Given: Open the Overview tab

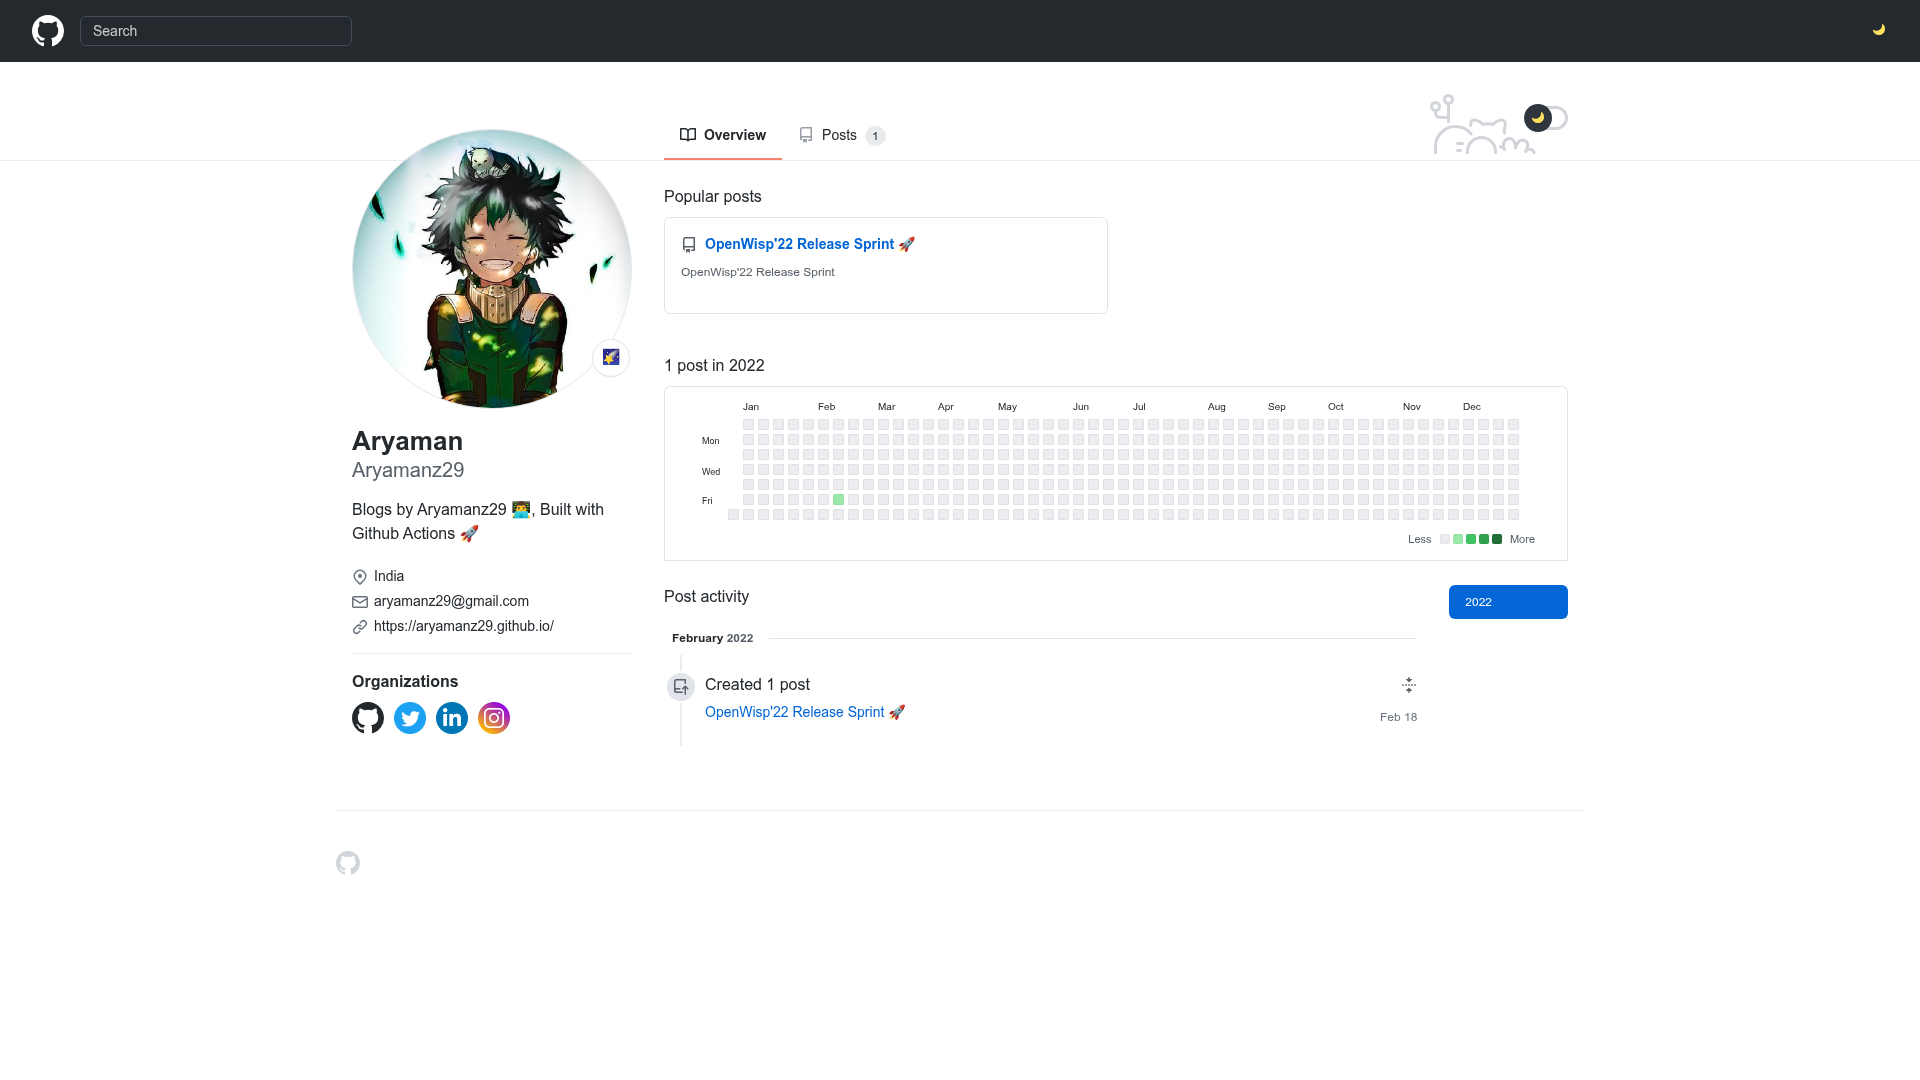Looking at the screenshot, I should 723,135.
